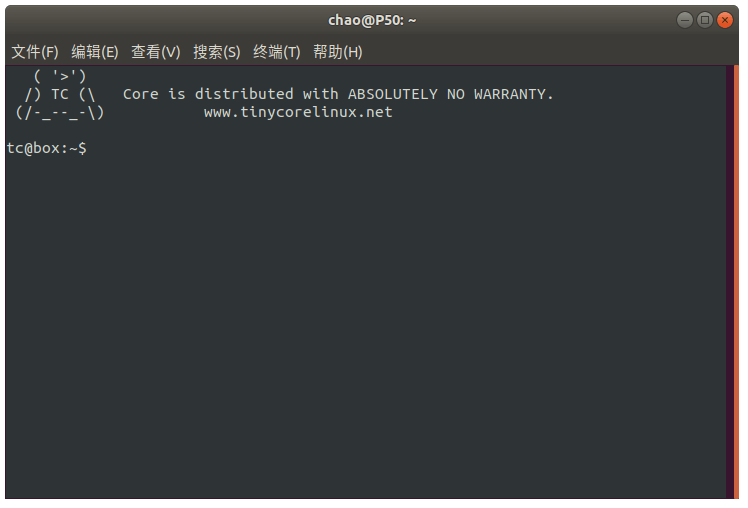Click the word ABSOLUTELY in terminal output
Image resolution: width=748 pixels, height=508 pixels.
pyautogui.click(x=393, y=94)
